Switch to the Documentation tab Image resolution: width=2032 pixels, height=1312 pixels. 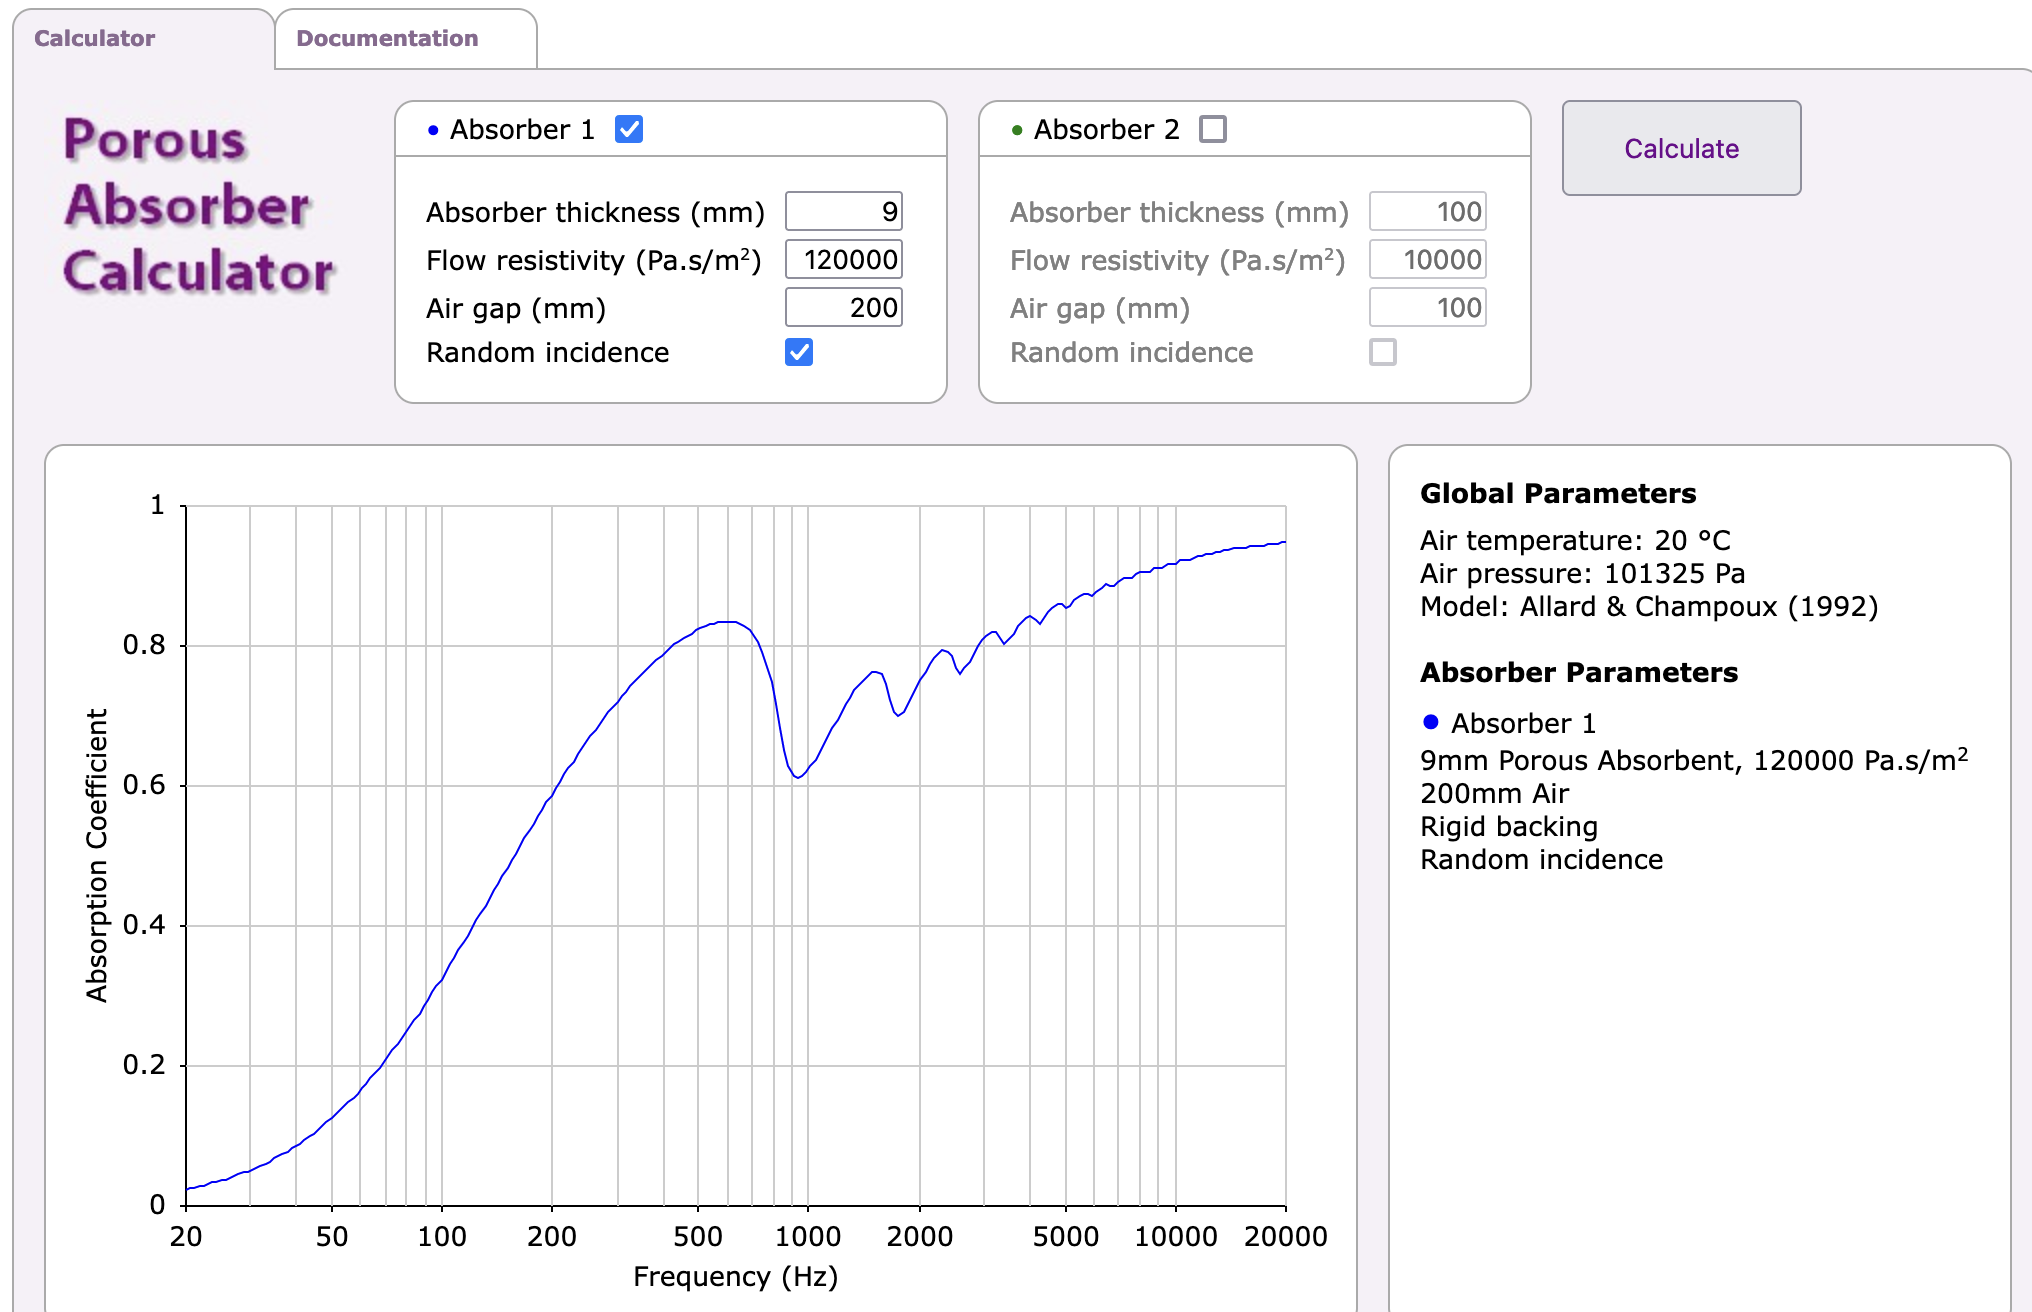click(387, 39)
